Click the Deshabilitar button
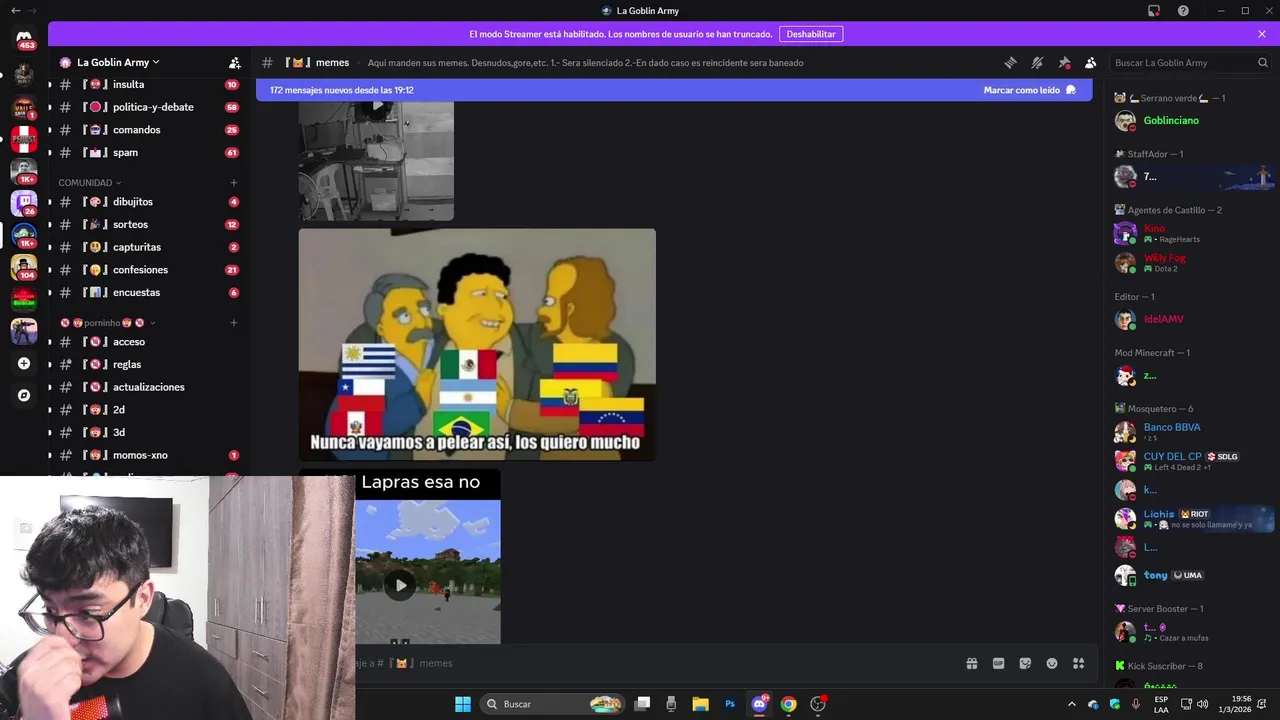Viewport: 1280px width, 720px height. point(811,34)
